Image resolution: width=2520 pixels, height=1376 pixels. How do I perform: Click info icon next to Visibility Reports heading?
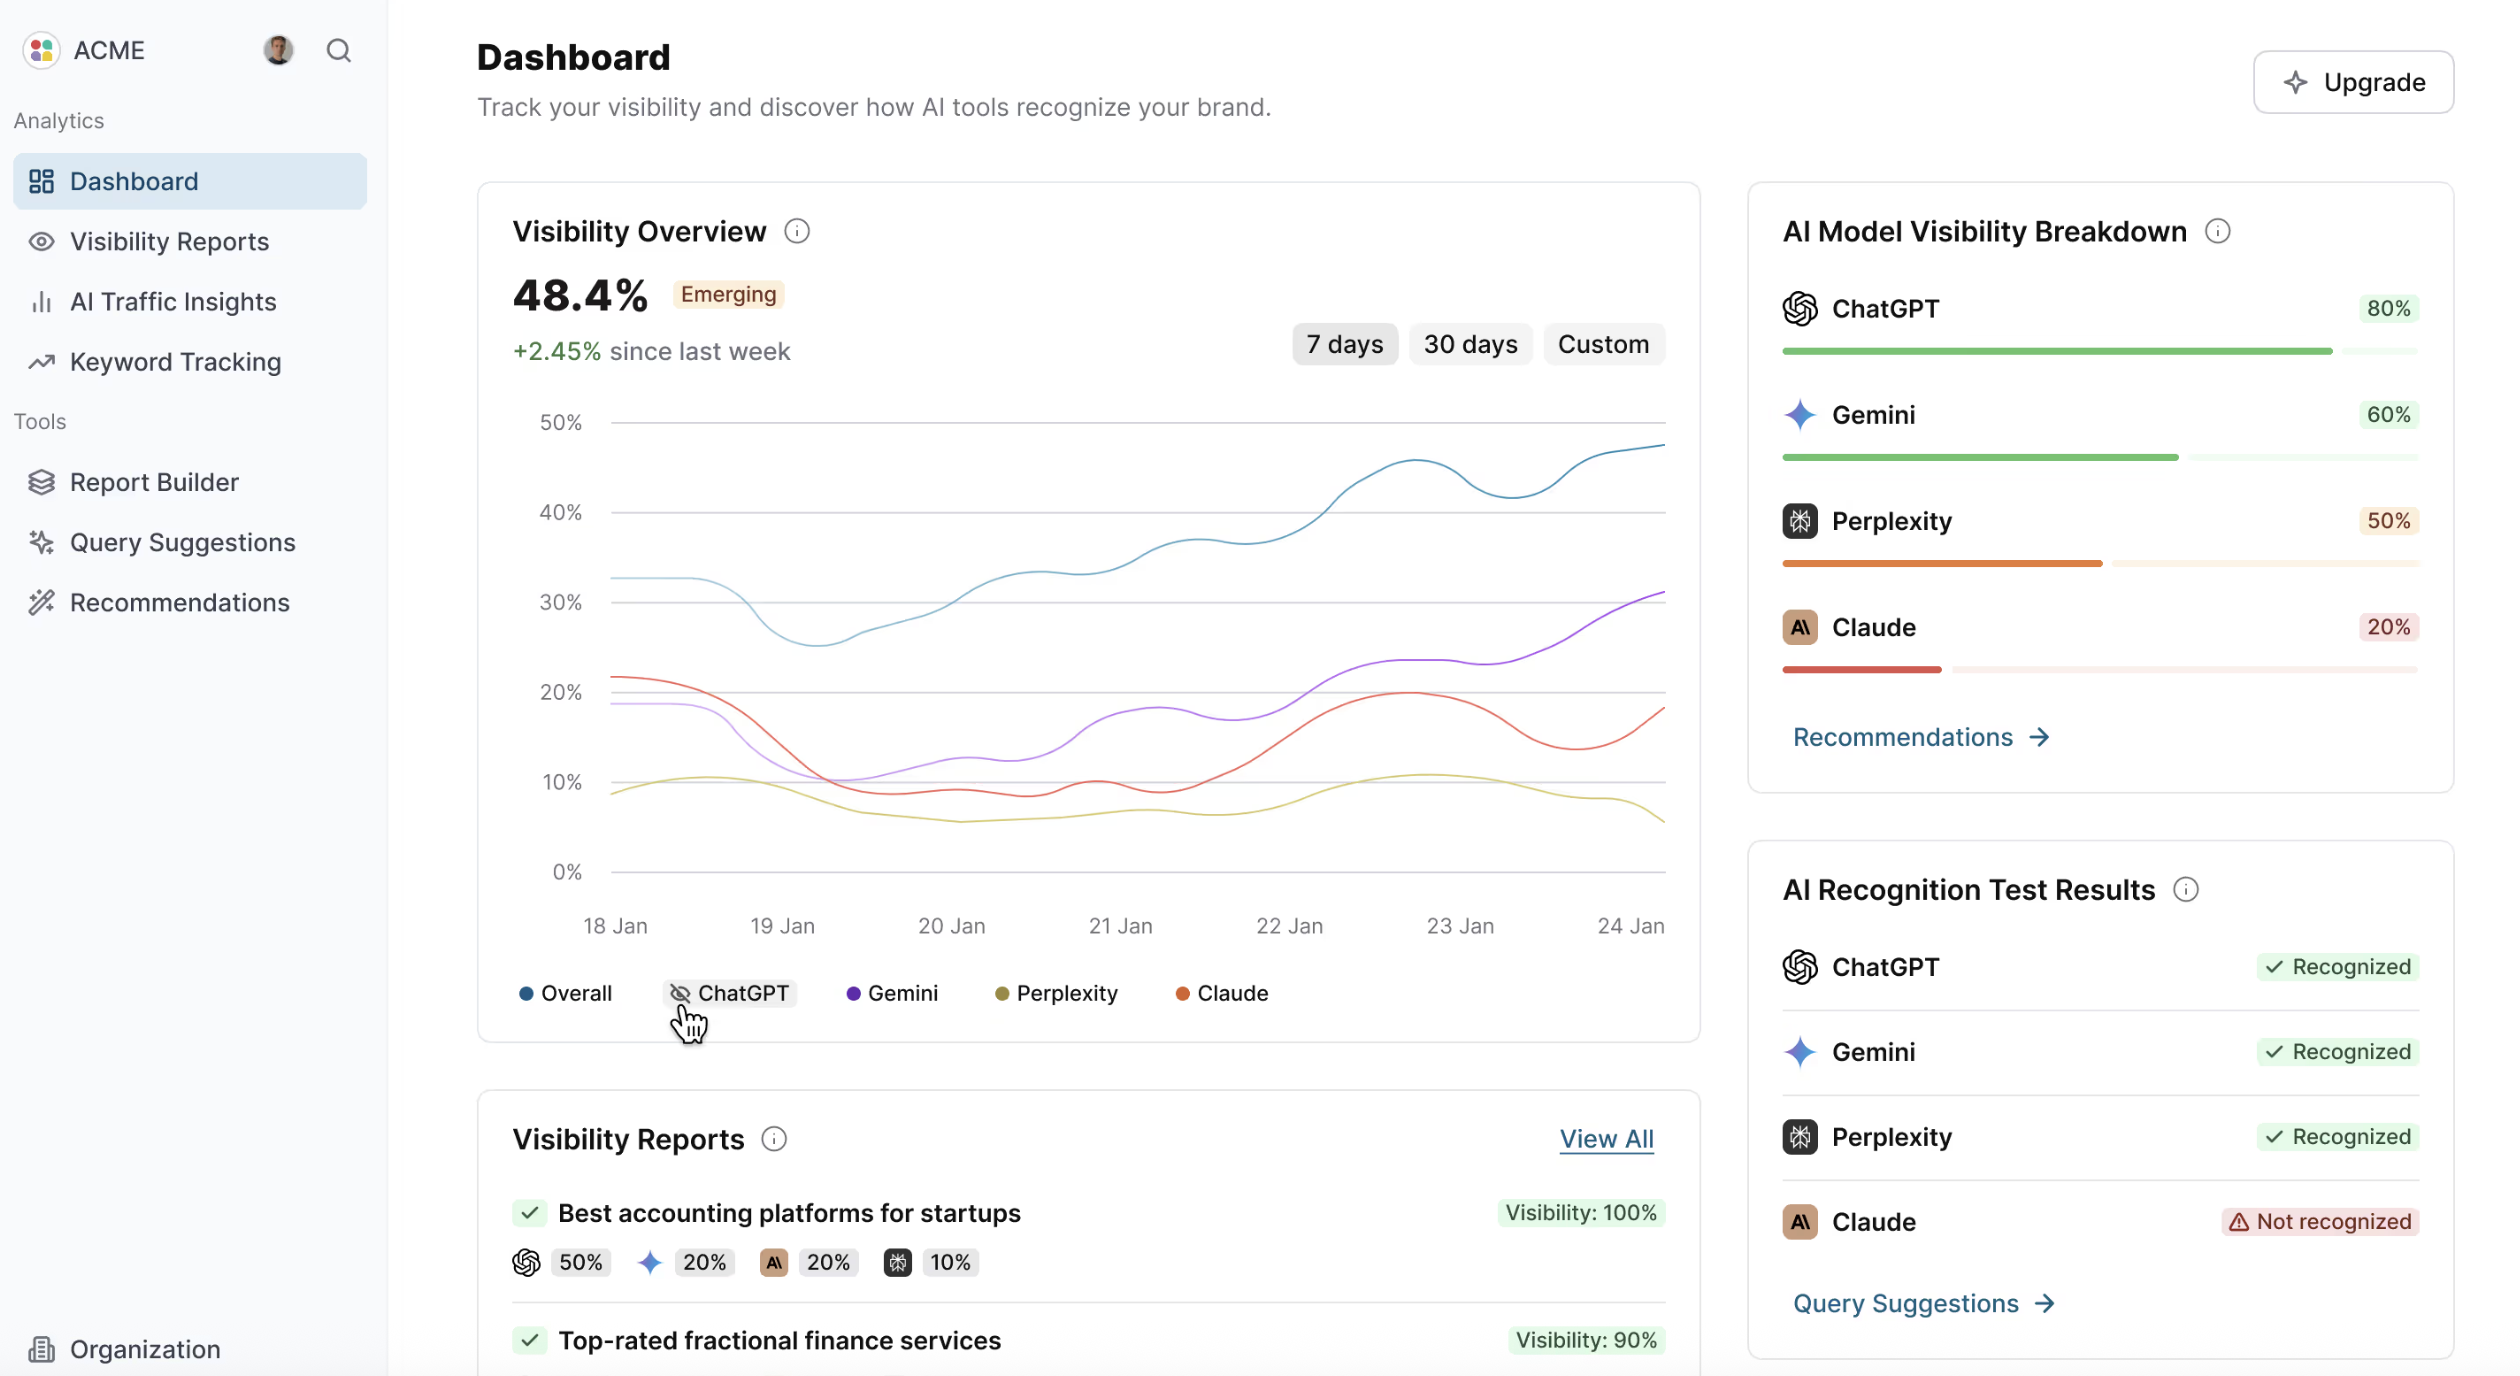pyautogui.click(x=774, y=1139)
